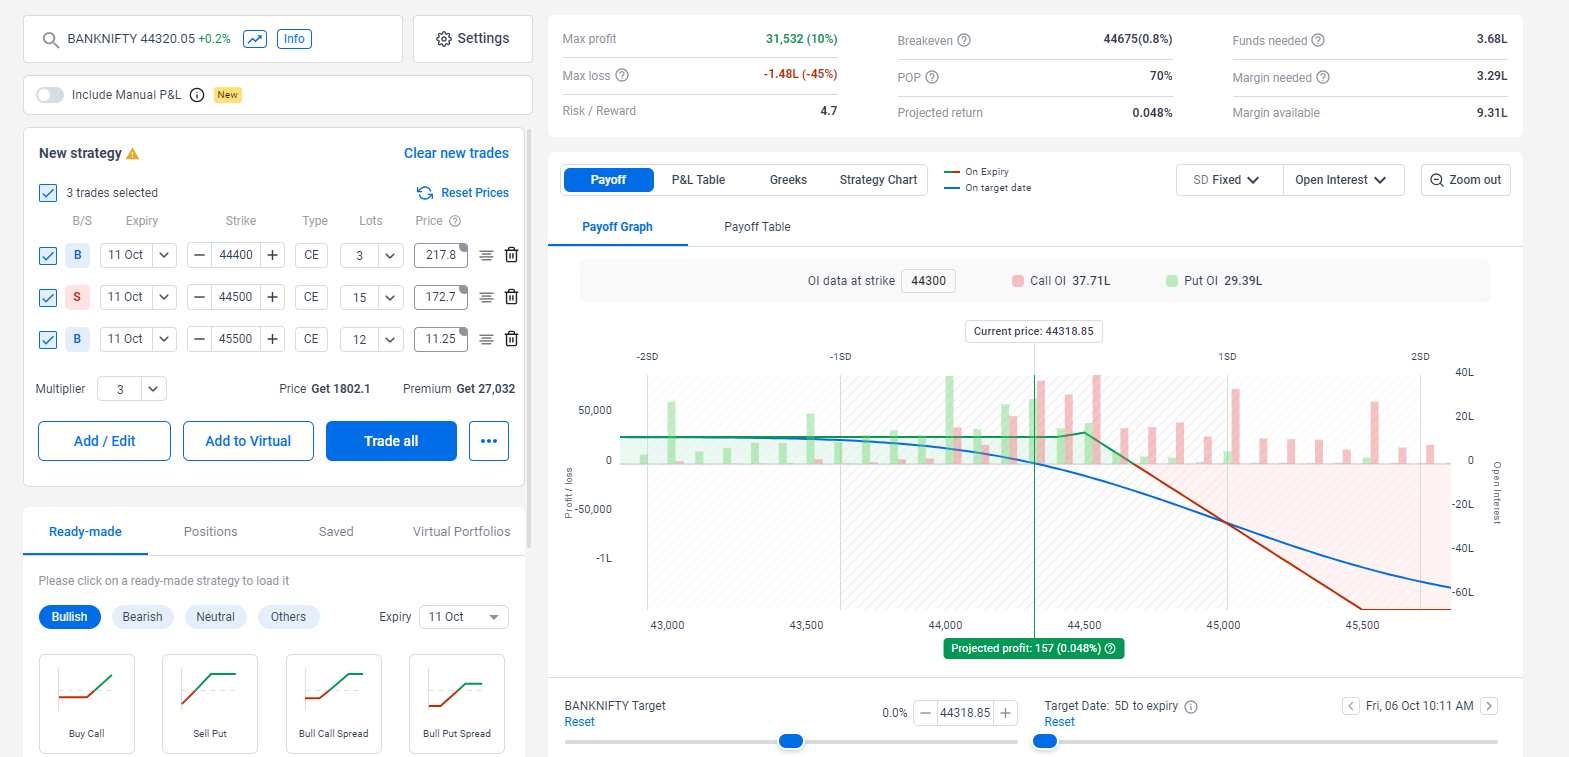
Task: Delete the 44400 CE trade row
Action: coord(511,255)
